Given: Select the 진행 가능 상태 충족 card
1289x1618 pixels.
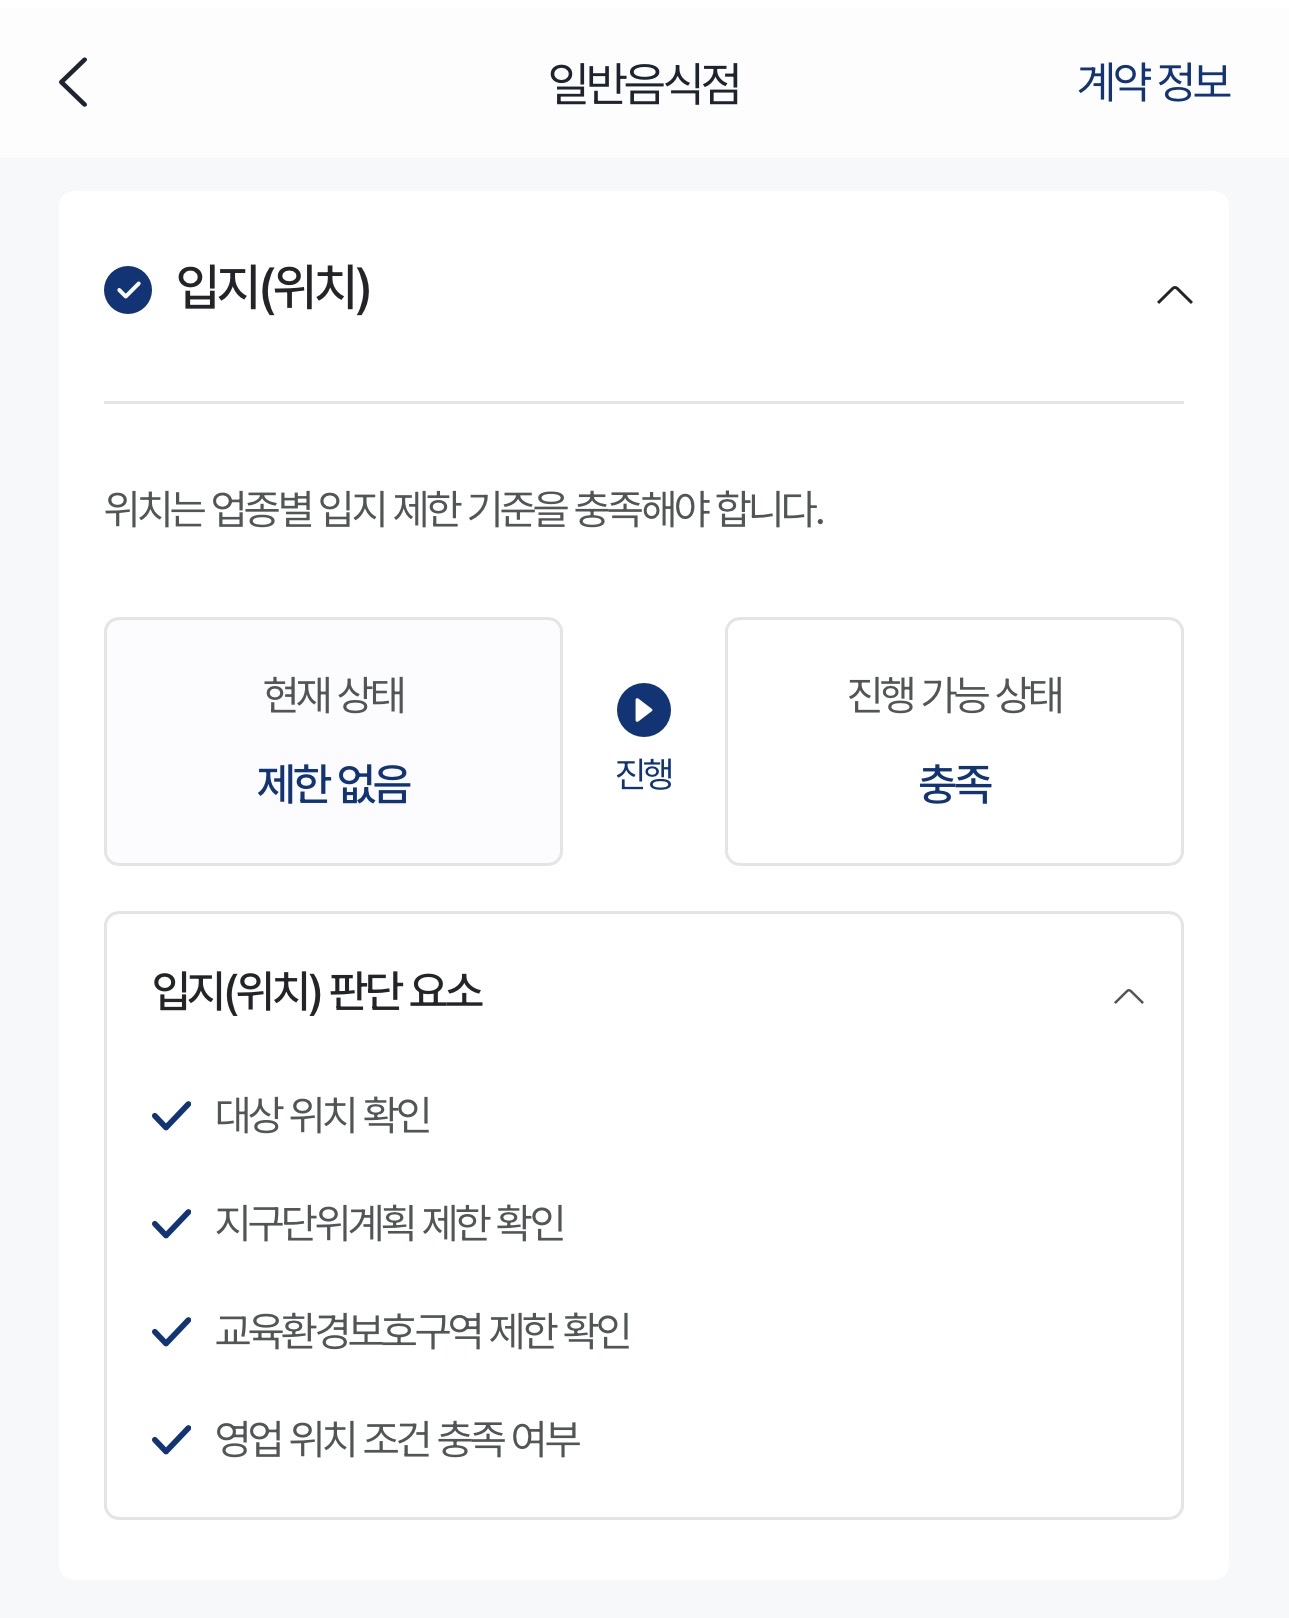Looking at the screenshot, I should pos(954,741).
